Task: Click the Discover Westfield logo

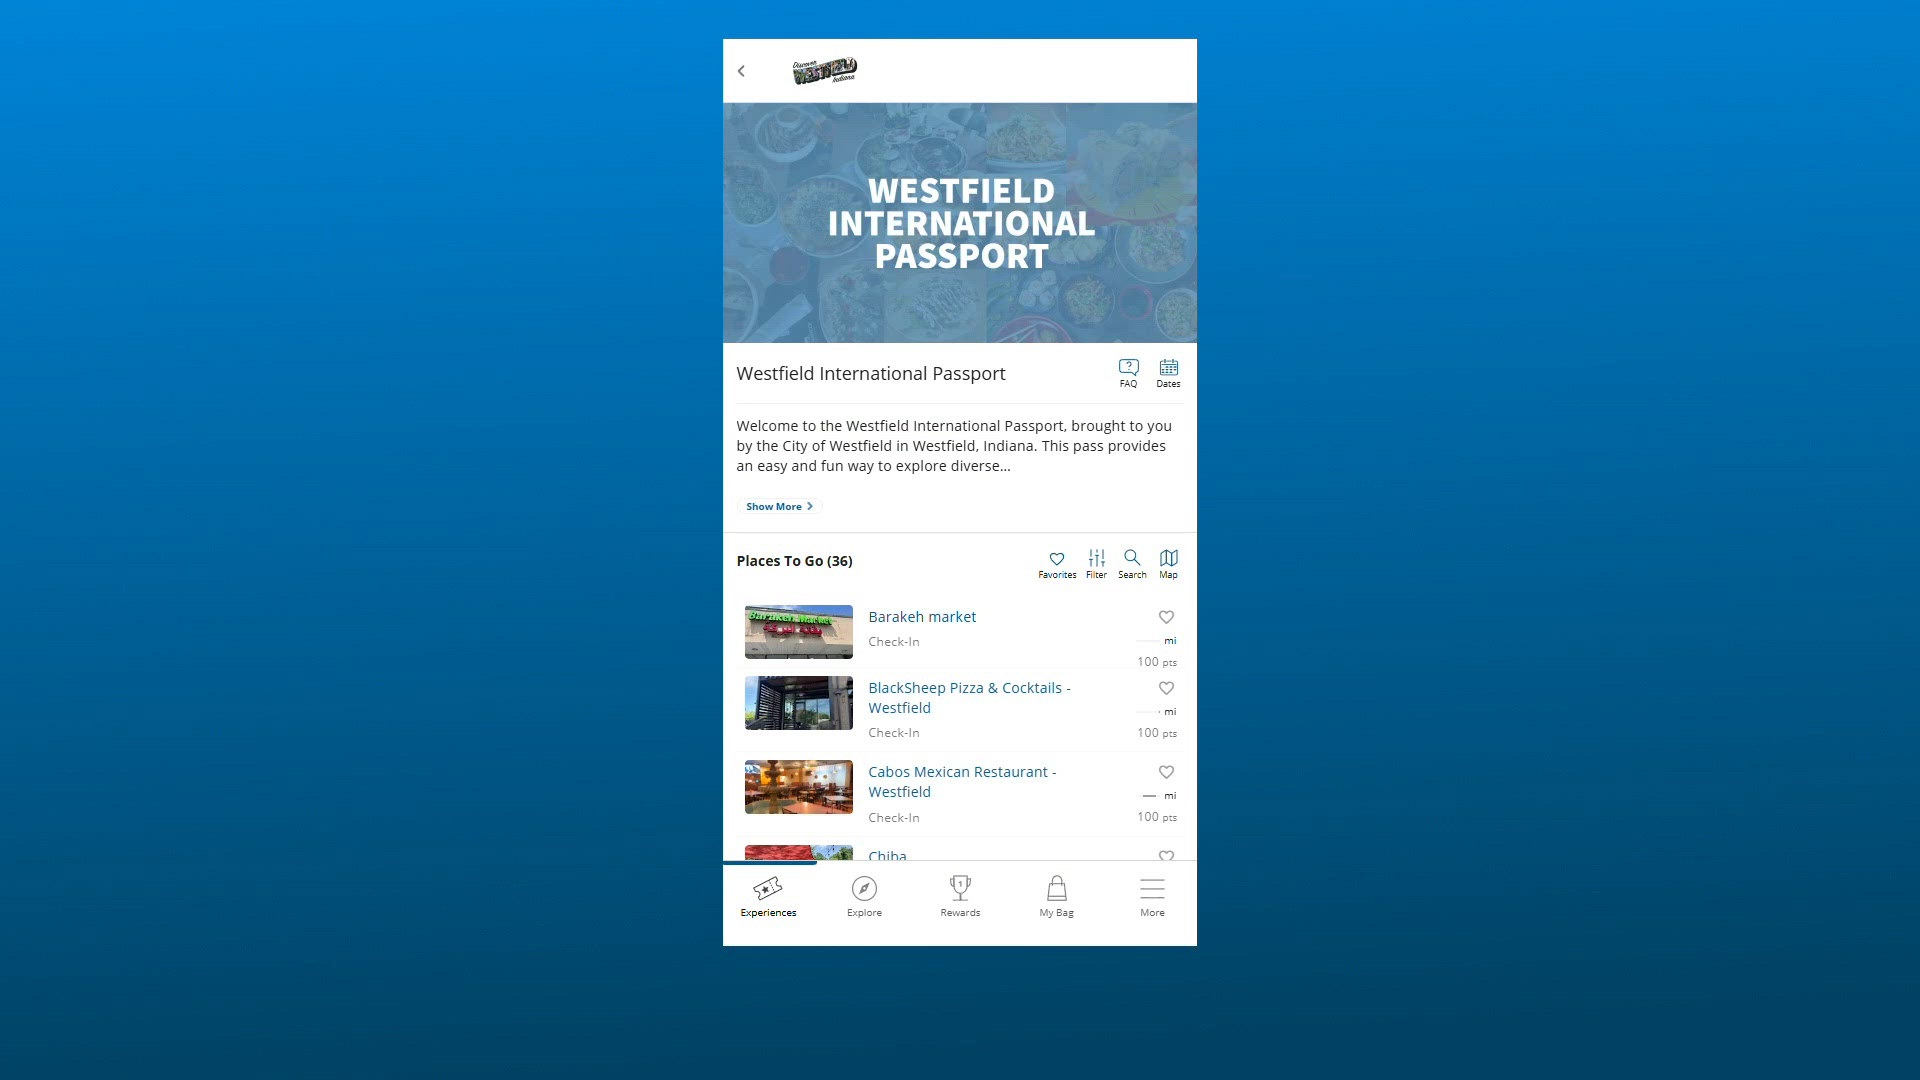Action: [x=825, y=71]
